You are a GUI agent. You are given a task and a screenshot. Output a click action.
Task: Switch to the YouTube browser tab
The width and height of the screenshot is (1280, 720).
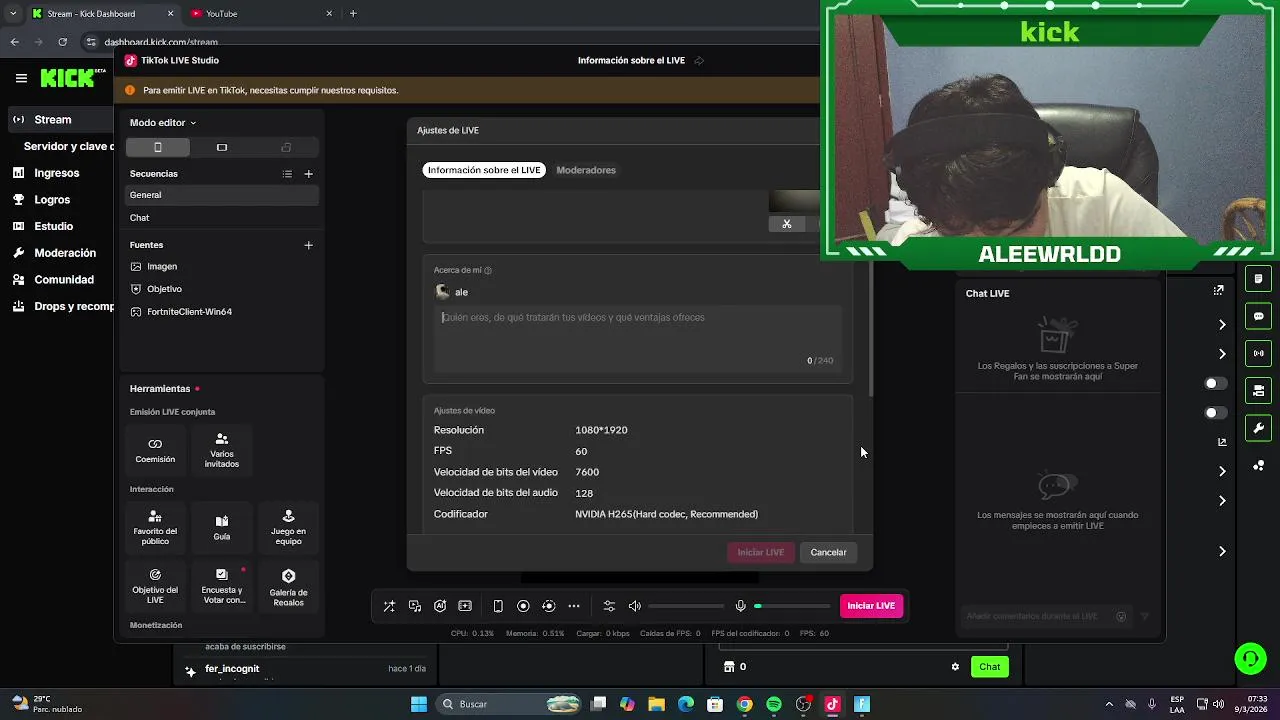260,14
